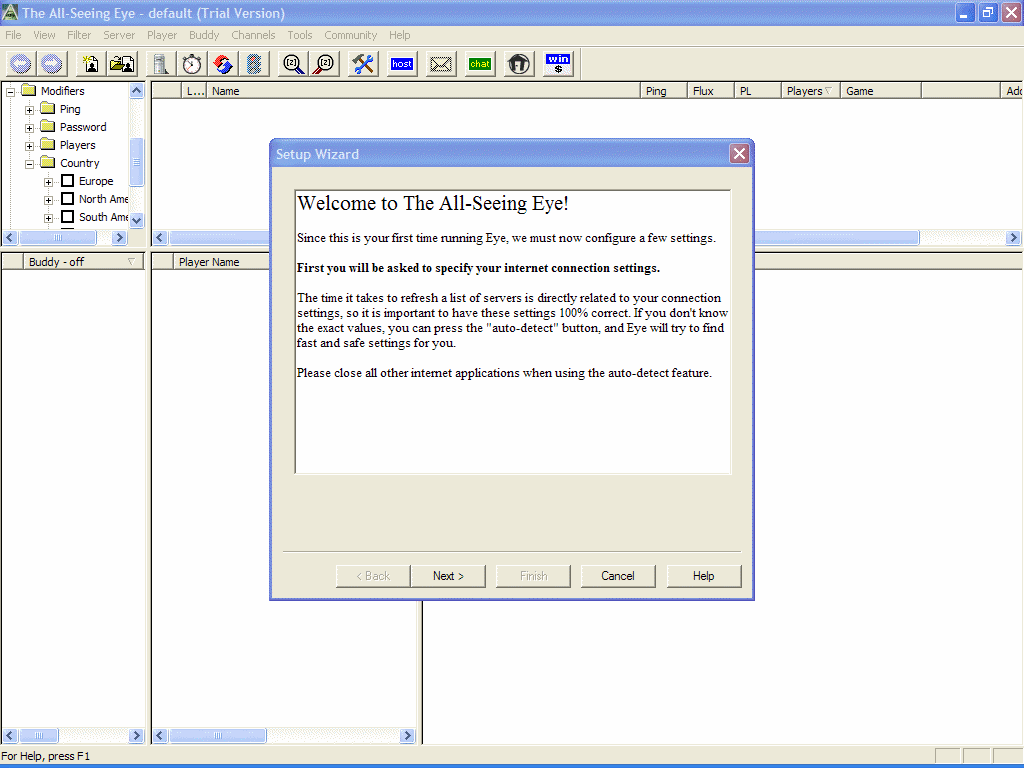Viewport: 1024px width, 768px height.
Task: Click the filter tree vertical scrollbar thumb
Action: [136, 162]
